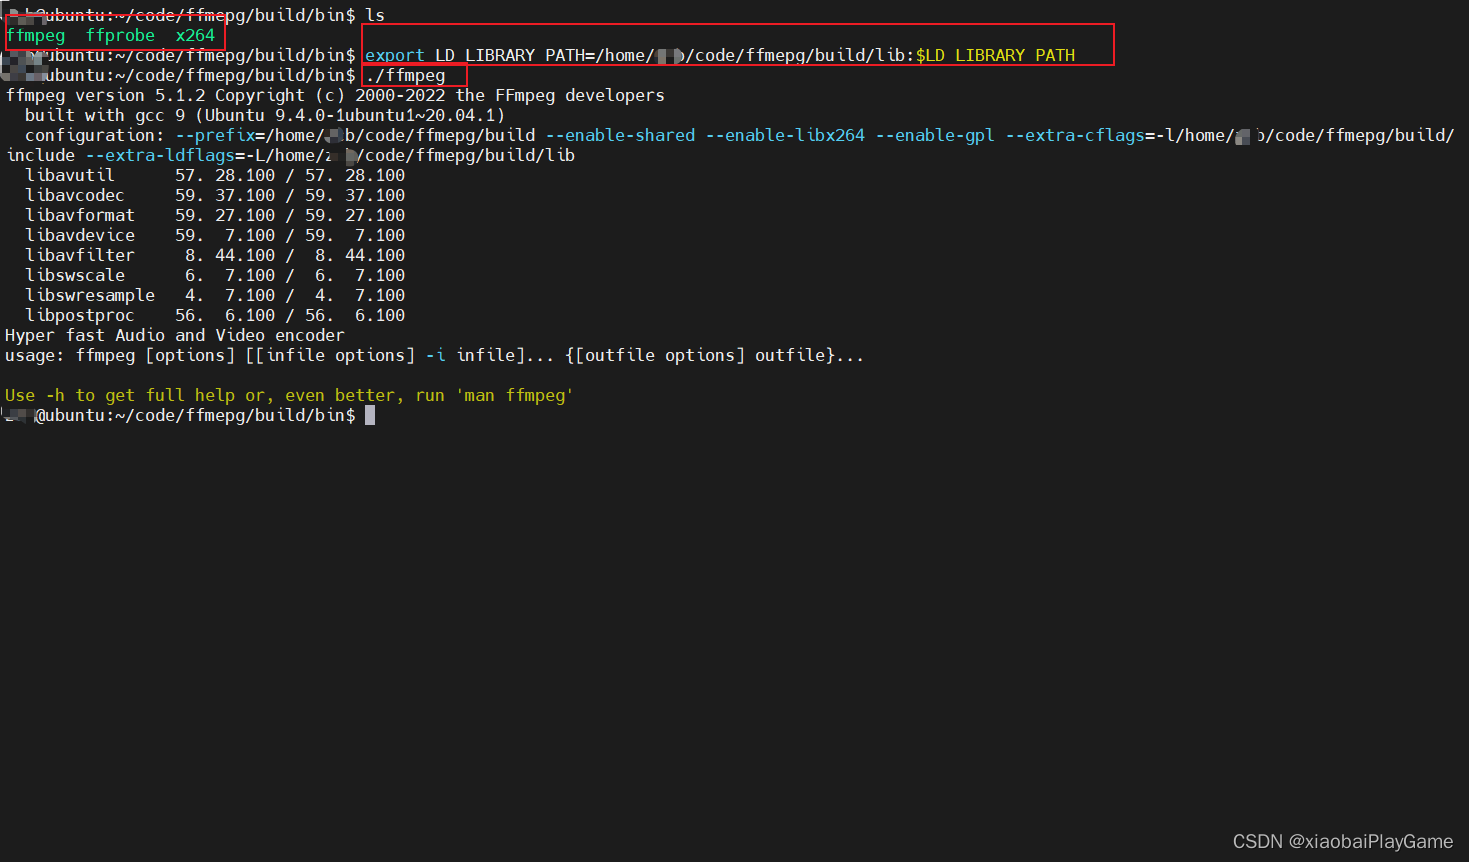Select the 'x264' file name
This screenshot has width=1469, height=862.
click(x=195, y=36)
